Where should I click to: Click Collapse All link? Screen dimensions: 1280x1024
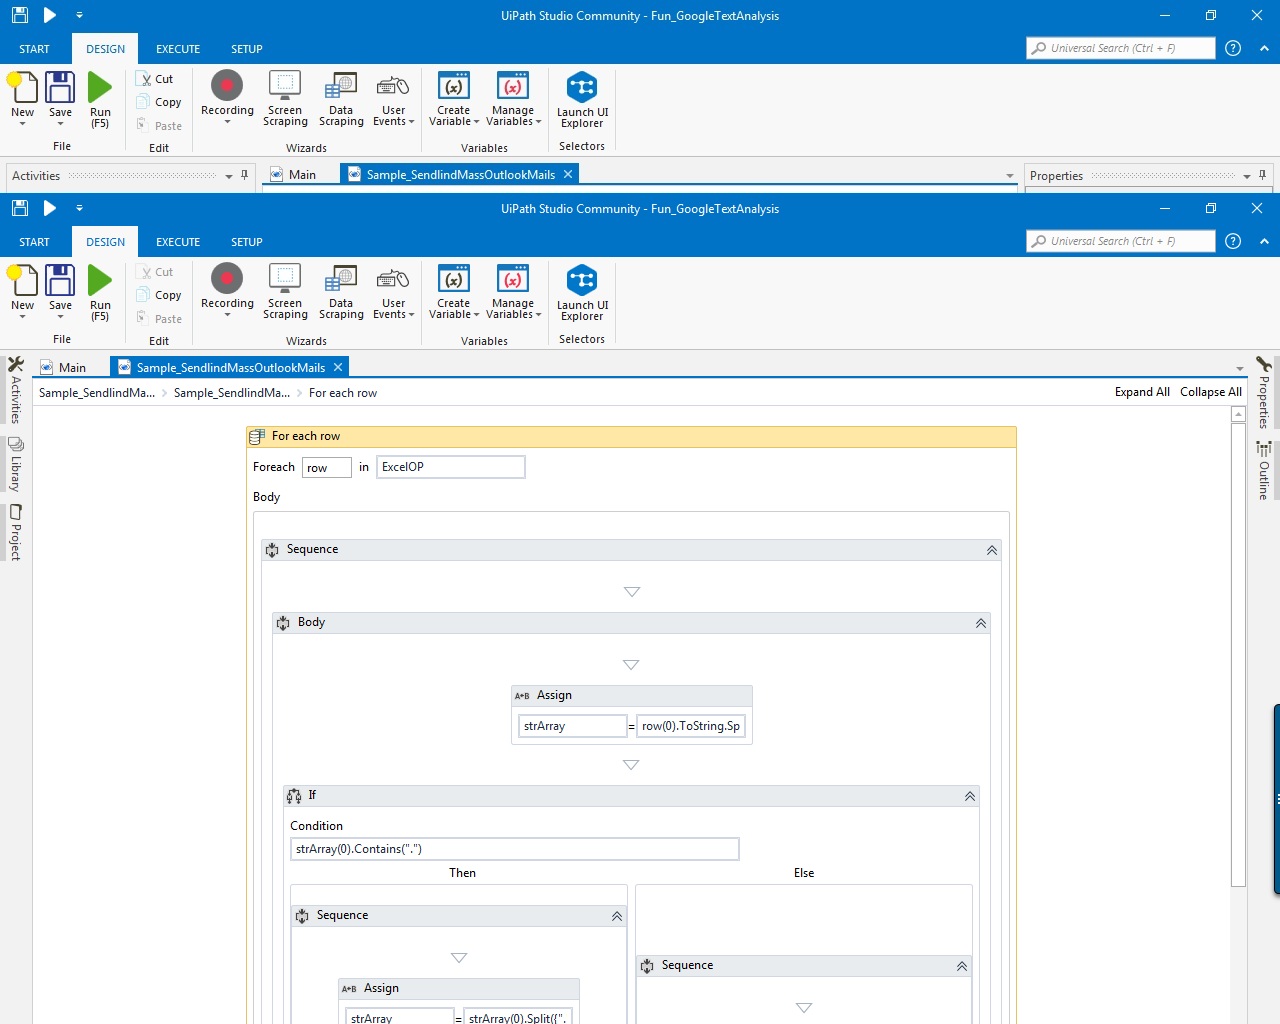pos(1211,392)
